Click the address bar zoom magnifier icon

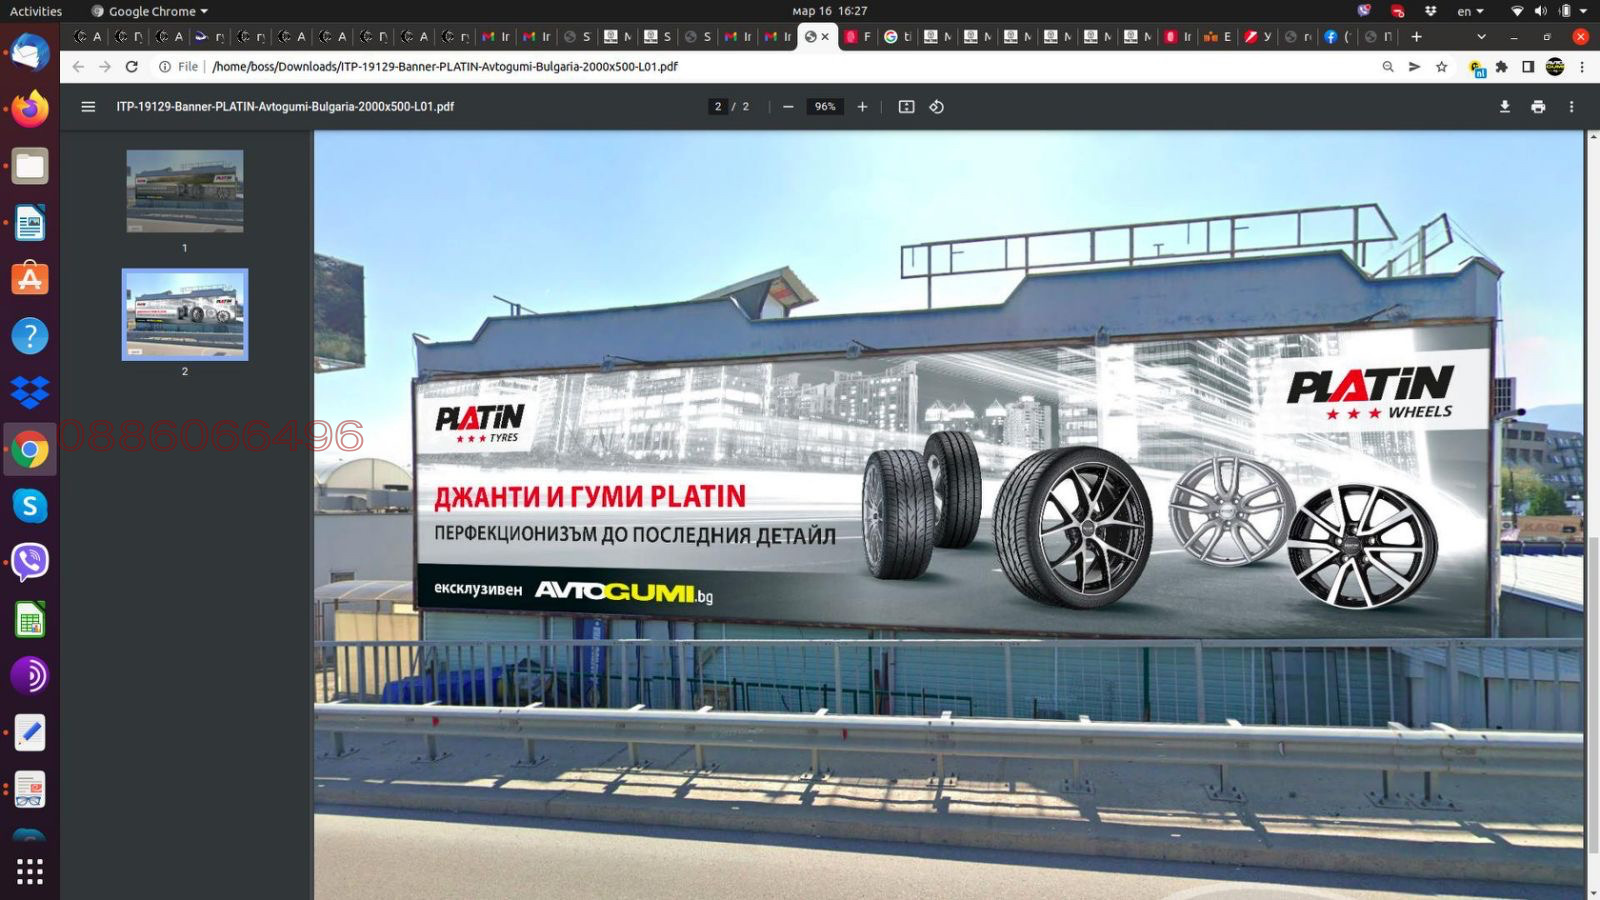(1388, 67)
